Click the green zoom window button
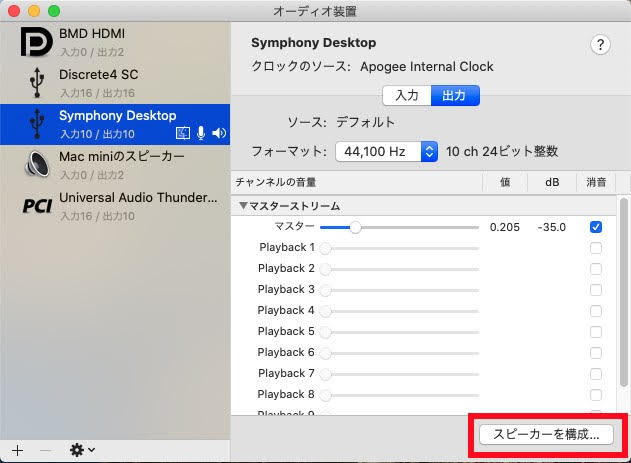Viewport: 631px width, 463px height. tap(54, 11)
